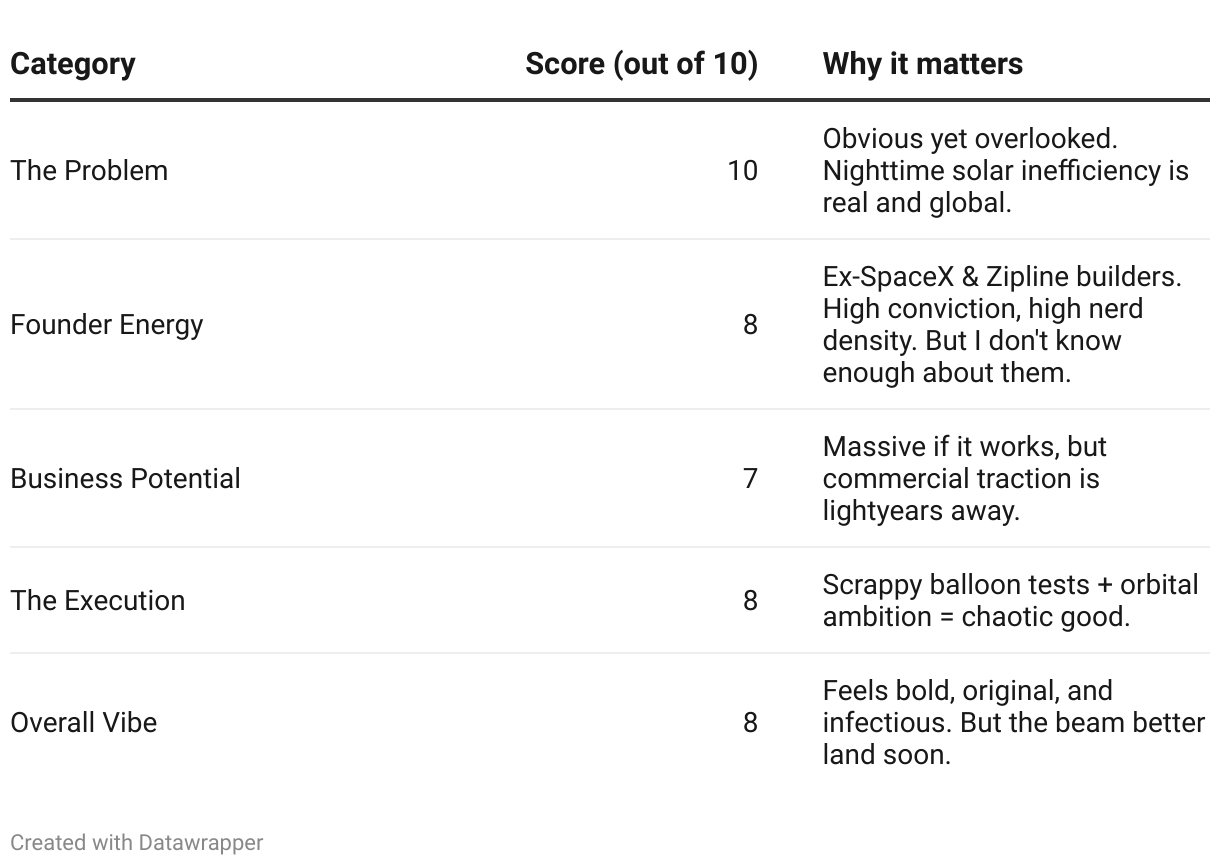This screenshot has height=866, width=1220.
Task: Click the score 8 for The Execution
Action: click(x=750, y=601)
